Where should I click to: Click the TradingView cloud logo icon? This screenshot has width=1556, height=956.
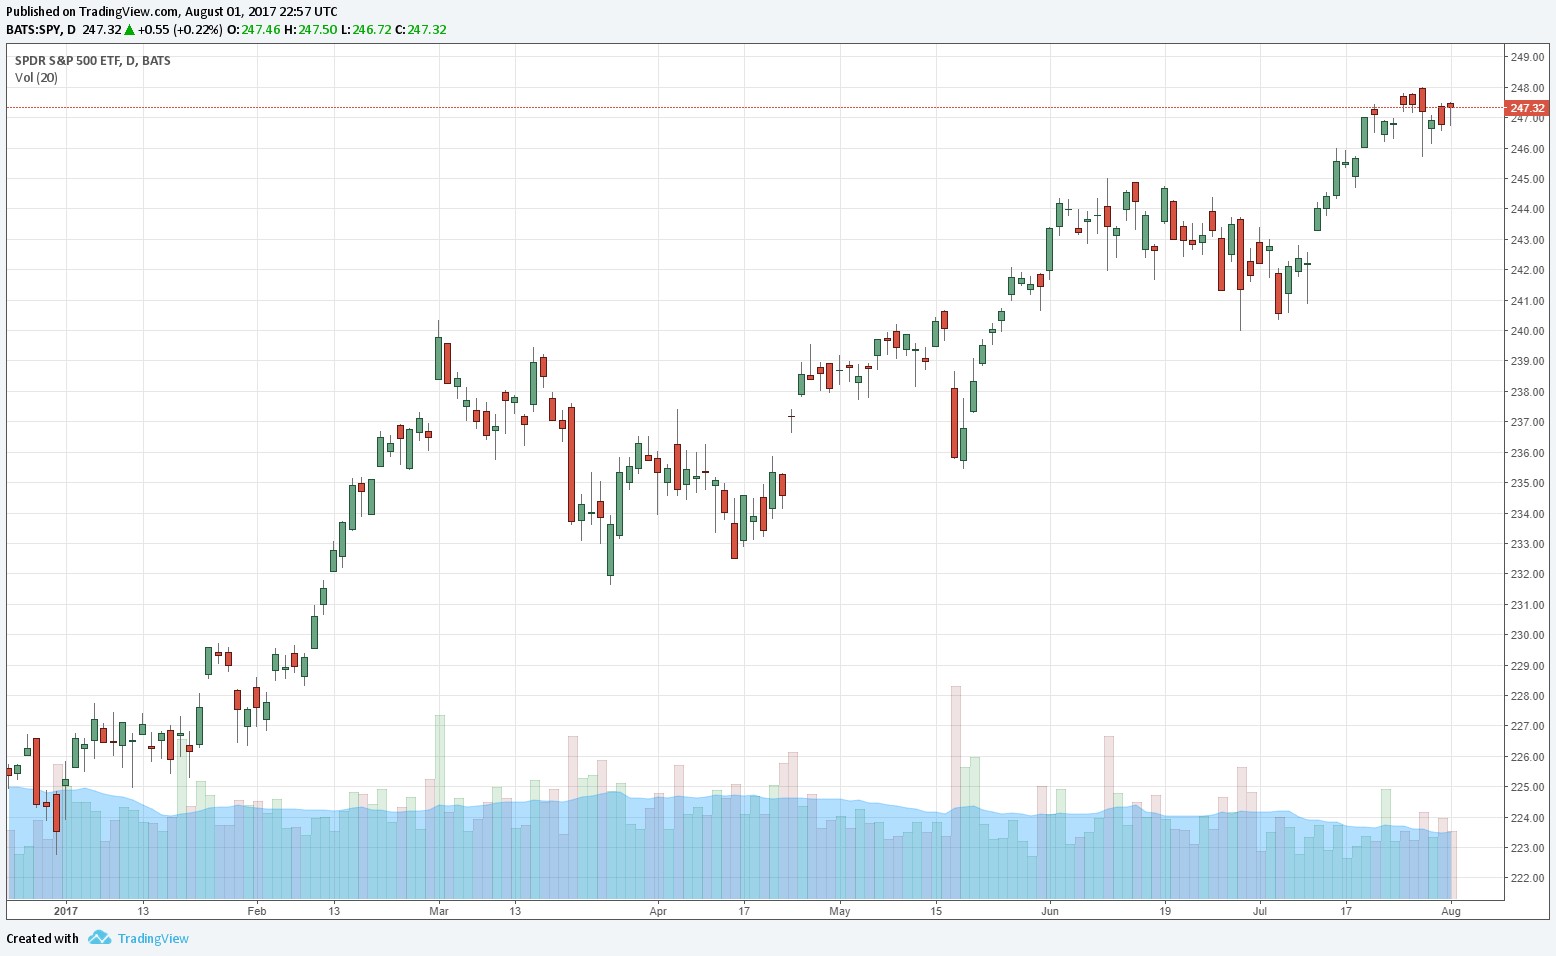click(x=98, y=938)
